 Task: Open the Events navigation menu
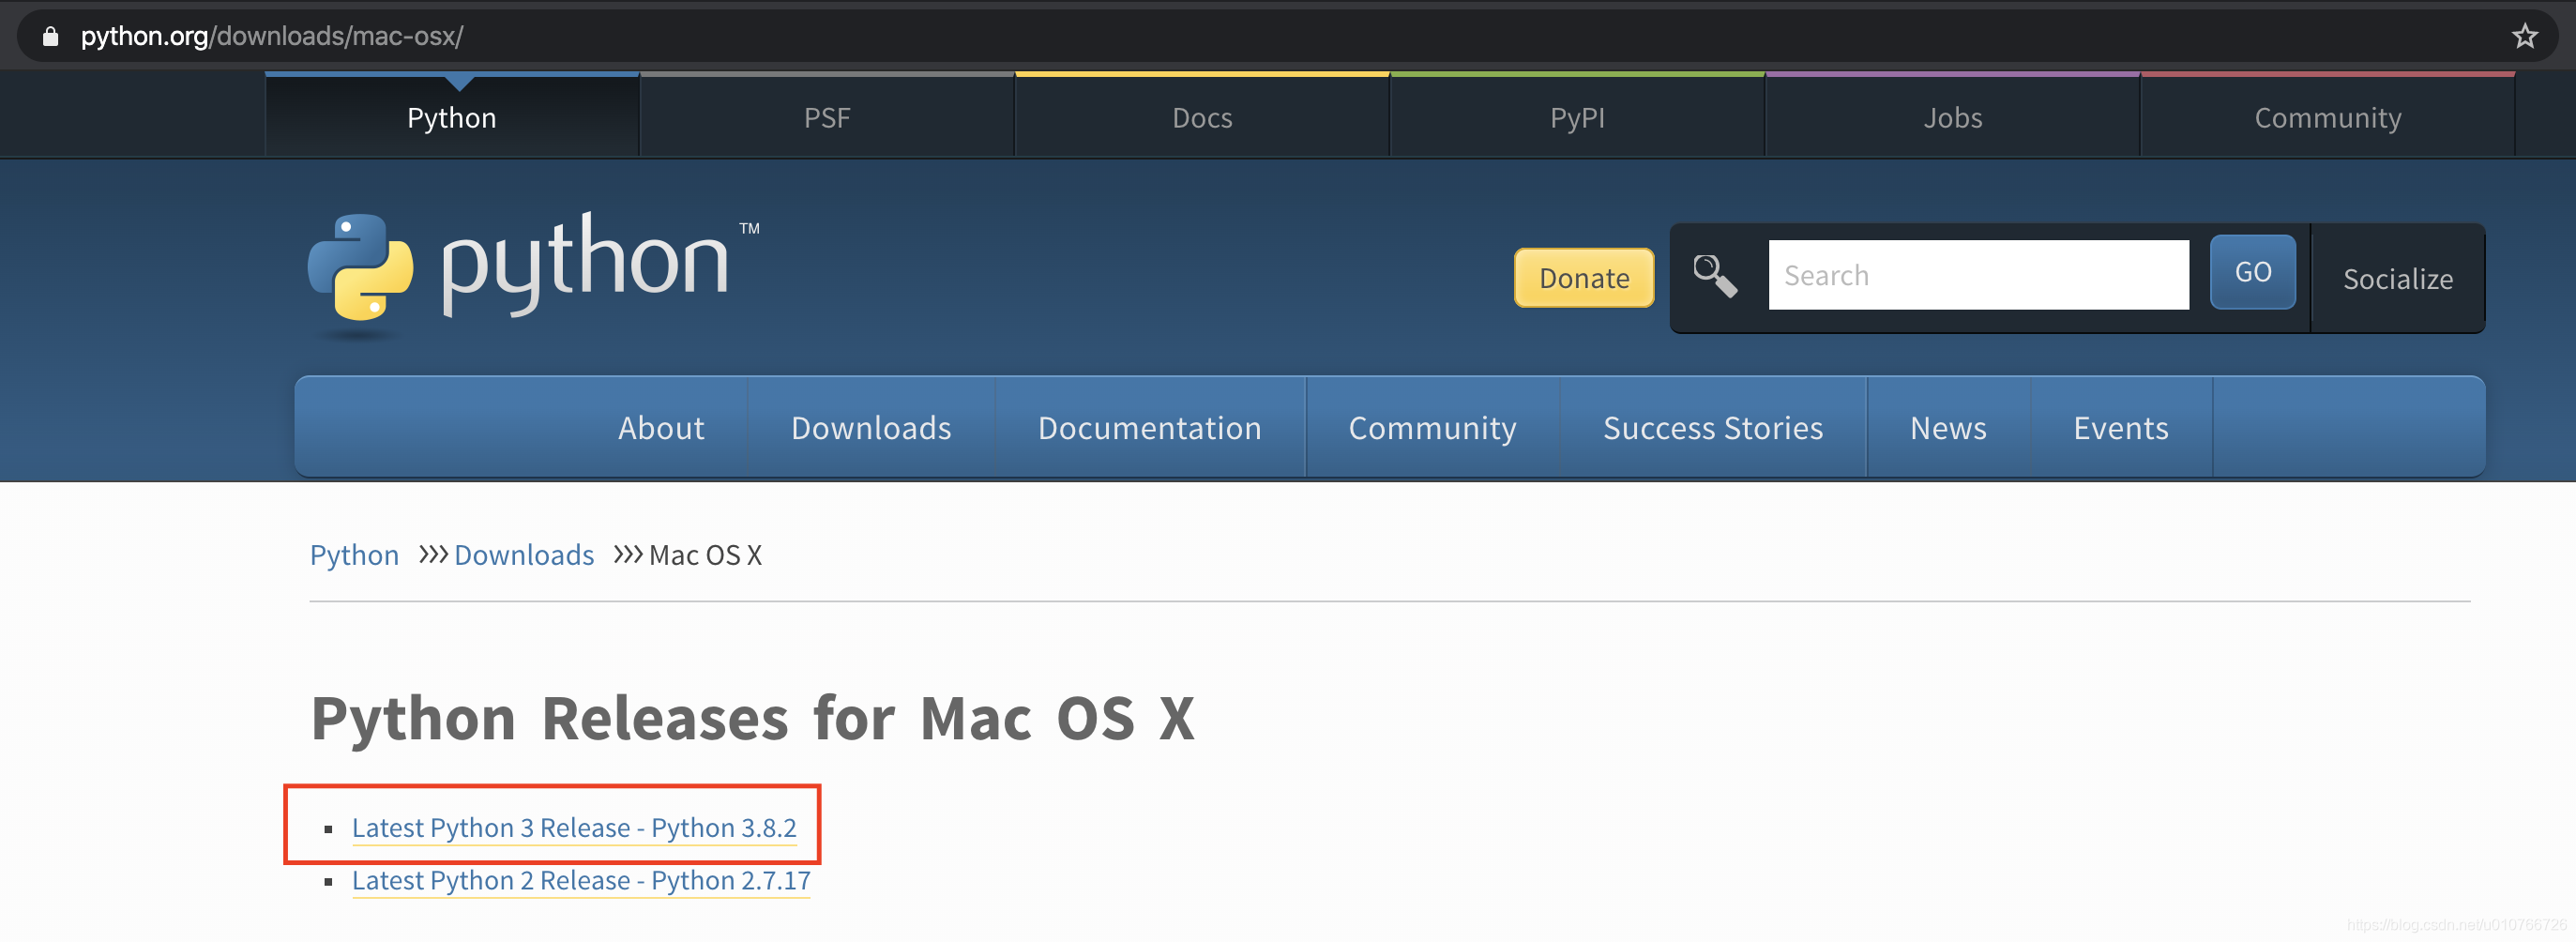2121,428
